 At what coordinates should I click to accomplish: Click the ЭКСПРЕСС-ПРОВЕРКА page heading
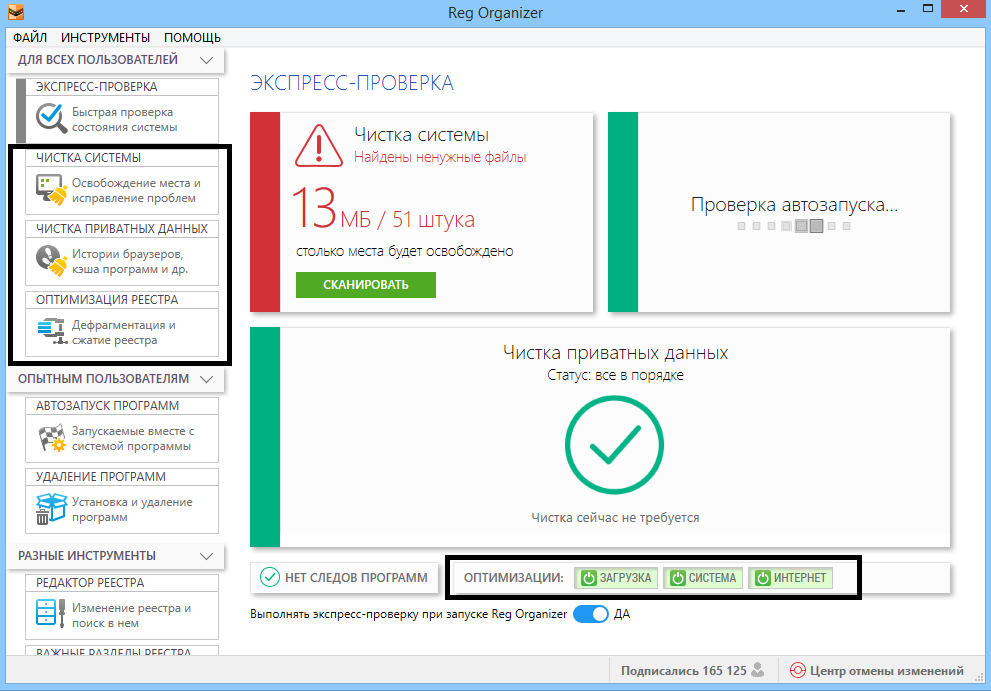[x=352, y=83]
